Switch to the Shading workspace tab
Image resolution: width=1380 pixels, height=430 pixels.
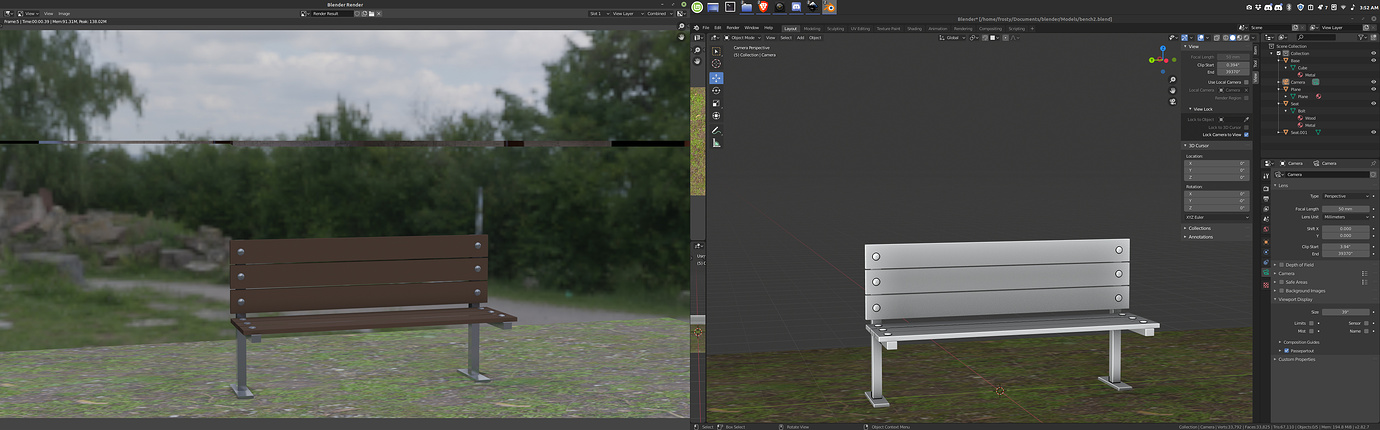(914, 28)
